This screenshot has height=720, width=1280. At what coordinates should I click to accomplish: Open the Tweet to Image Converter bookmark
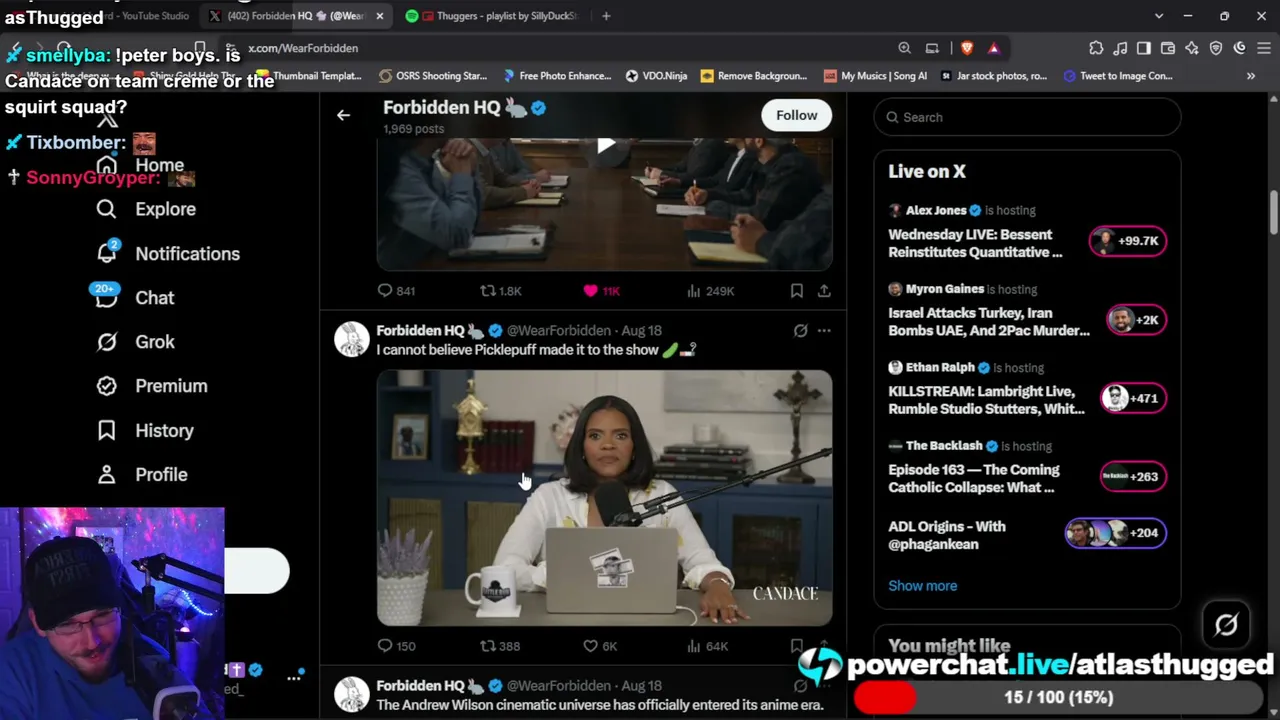pyautogui.click(x=1118, y=76)
